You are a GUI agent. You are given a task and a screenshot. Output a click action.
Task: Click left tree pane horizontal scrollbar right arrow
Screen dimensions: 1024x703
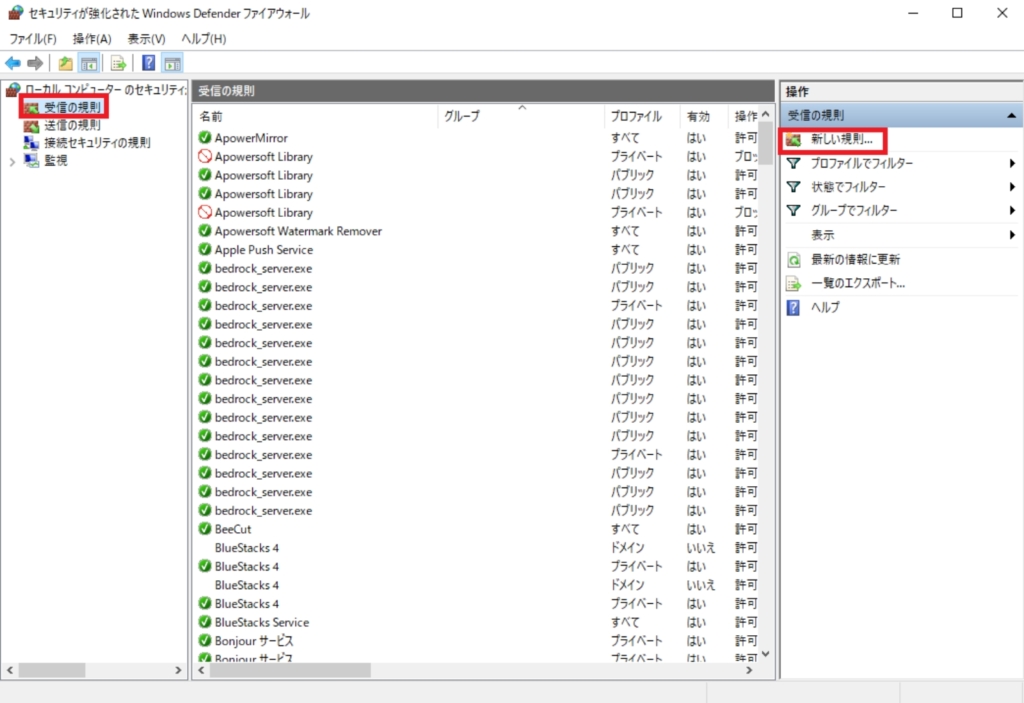coord(178,670)
